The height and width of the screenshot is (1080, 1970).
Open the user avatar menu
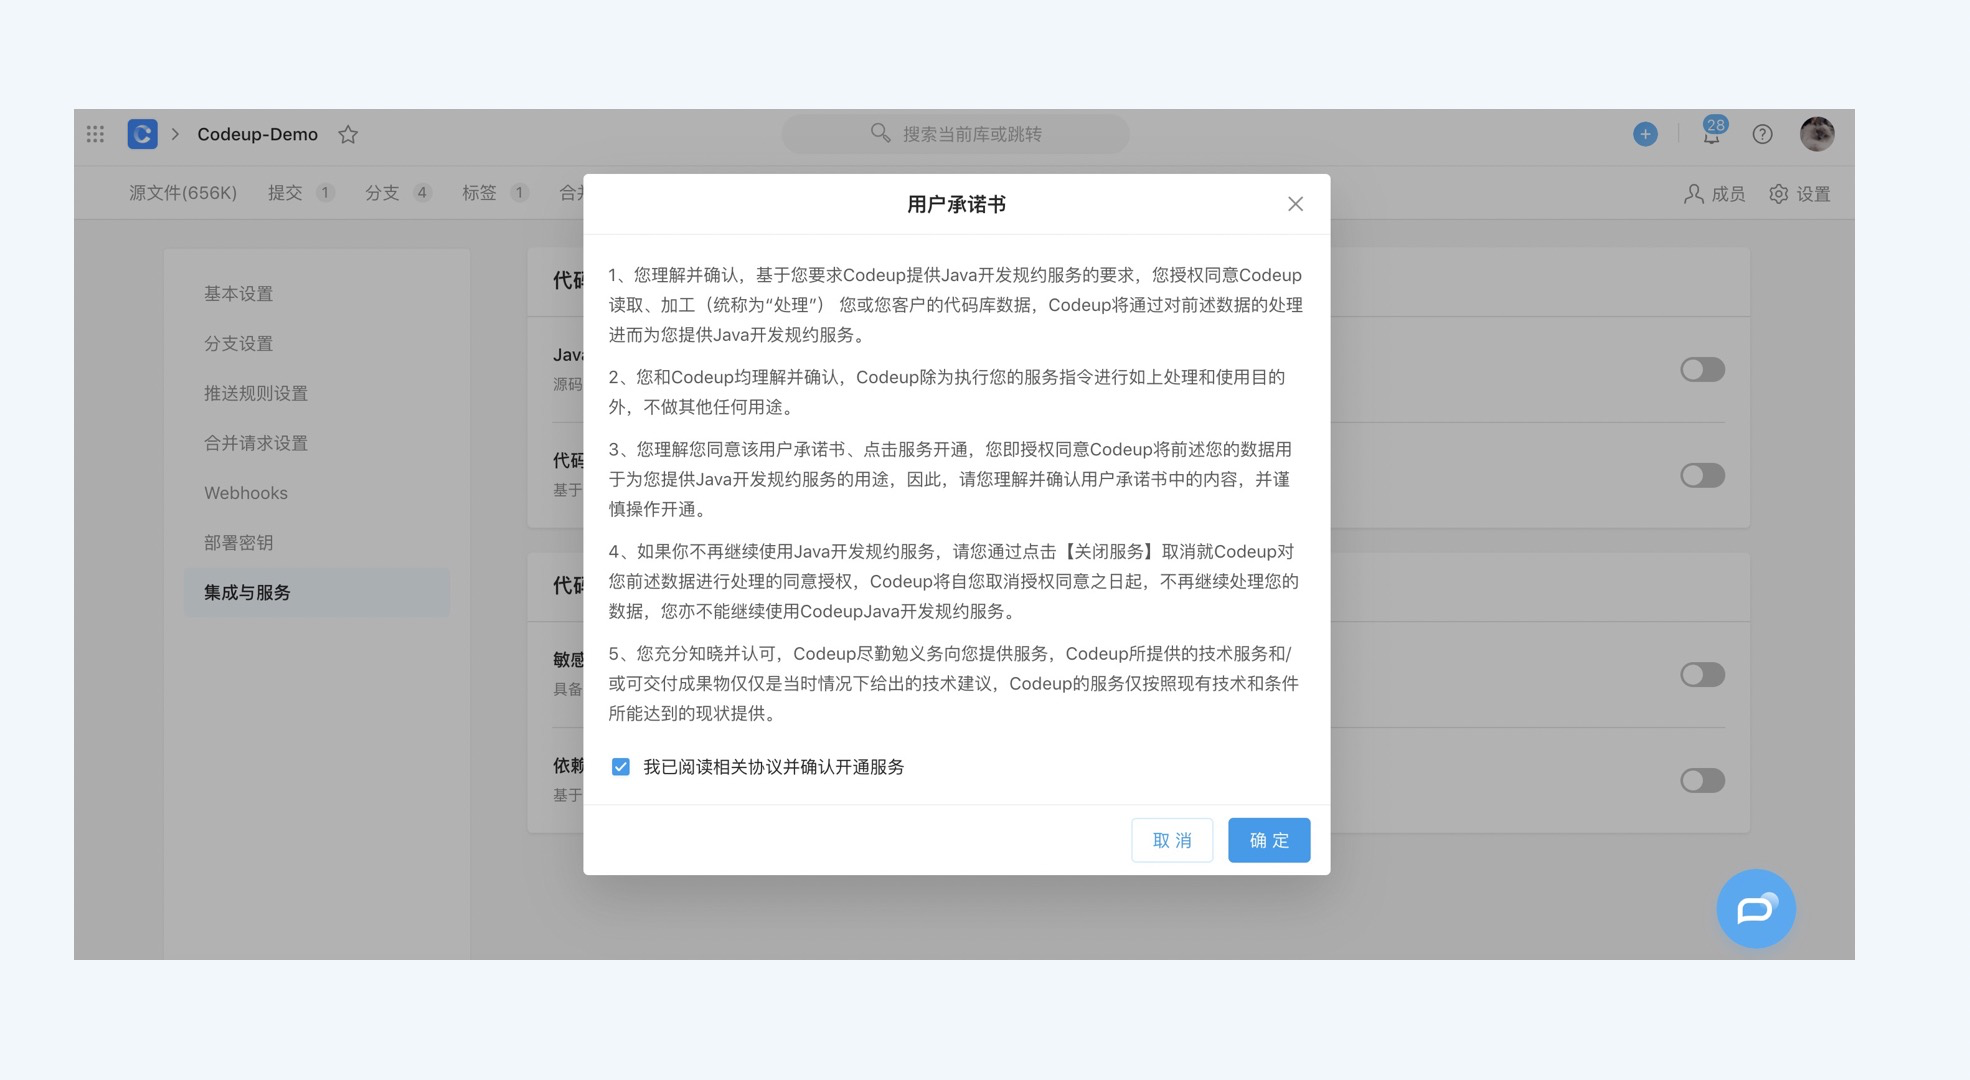tap(1818, 133)
